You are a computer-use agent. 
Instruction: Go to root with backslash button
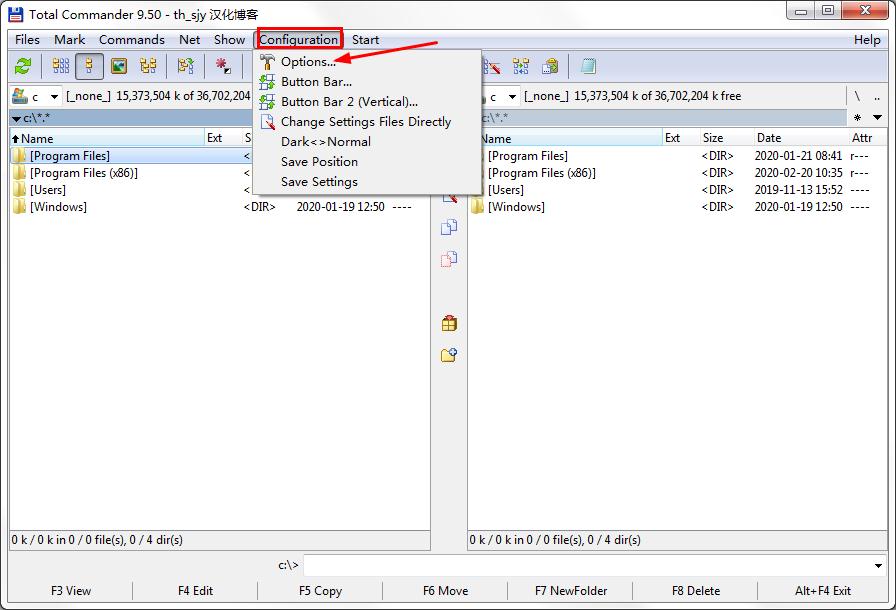tap(857, 97)
